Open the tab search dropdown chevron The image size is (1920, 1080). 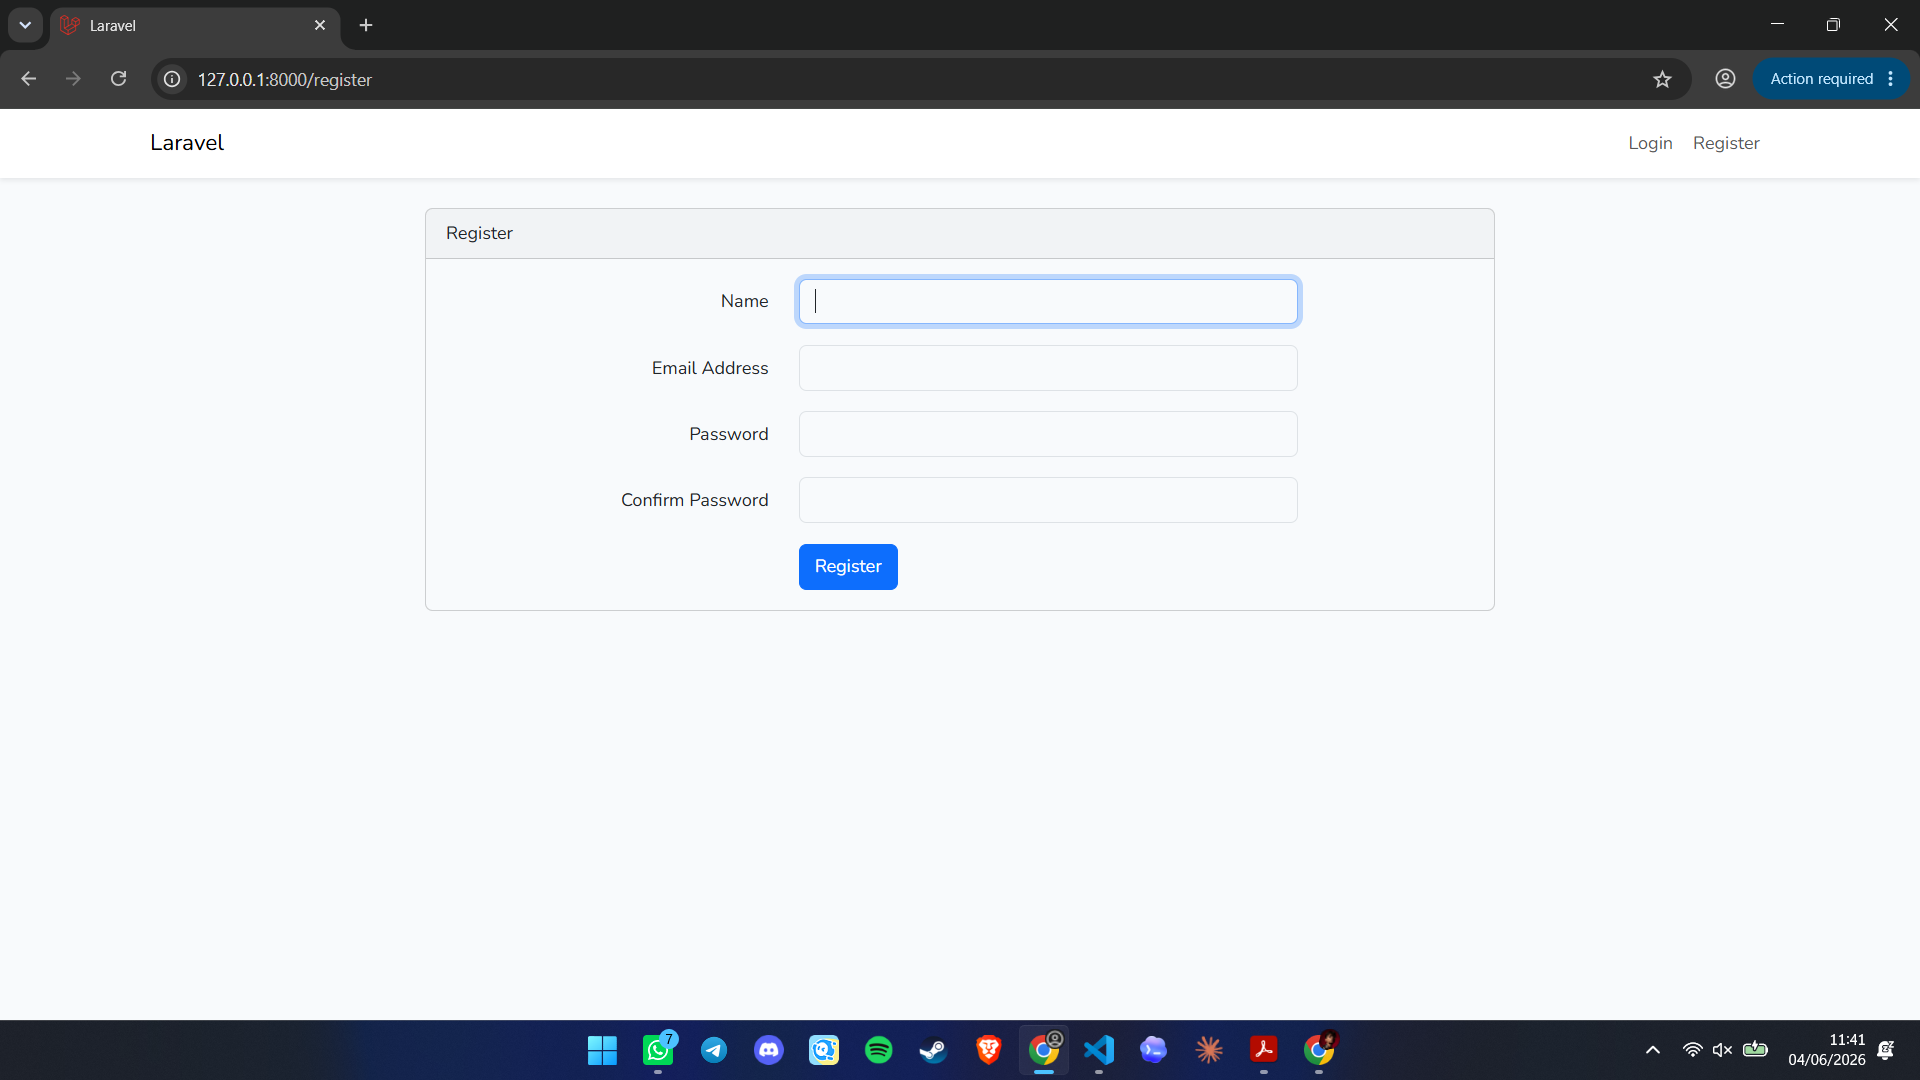pos(25,25)
